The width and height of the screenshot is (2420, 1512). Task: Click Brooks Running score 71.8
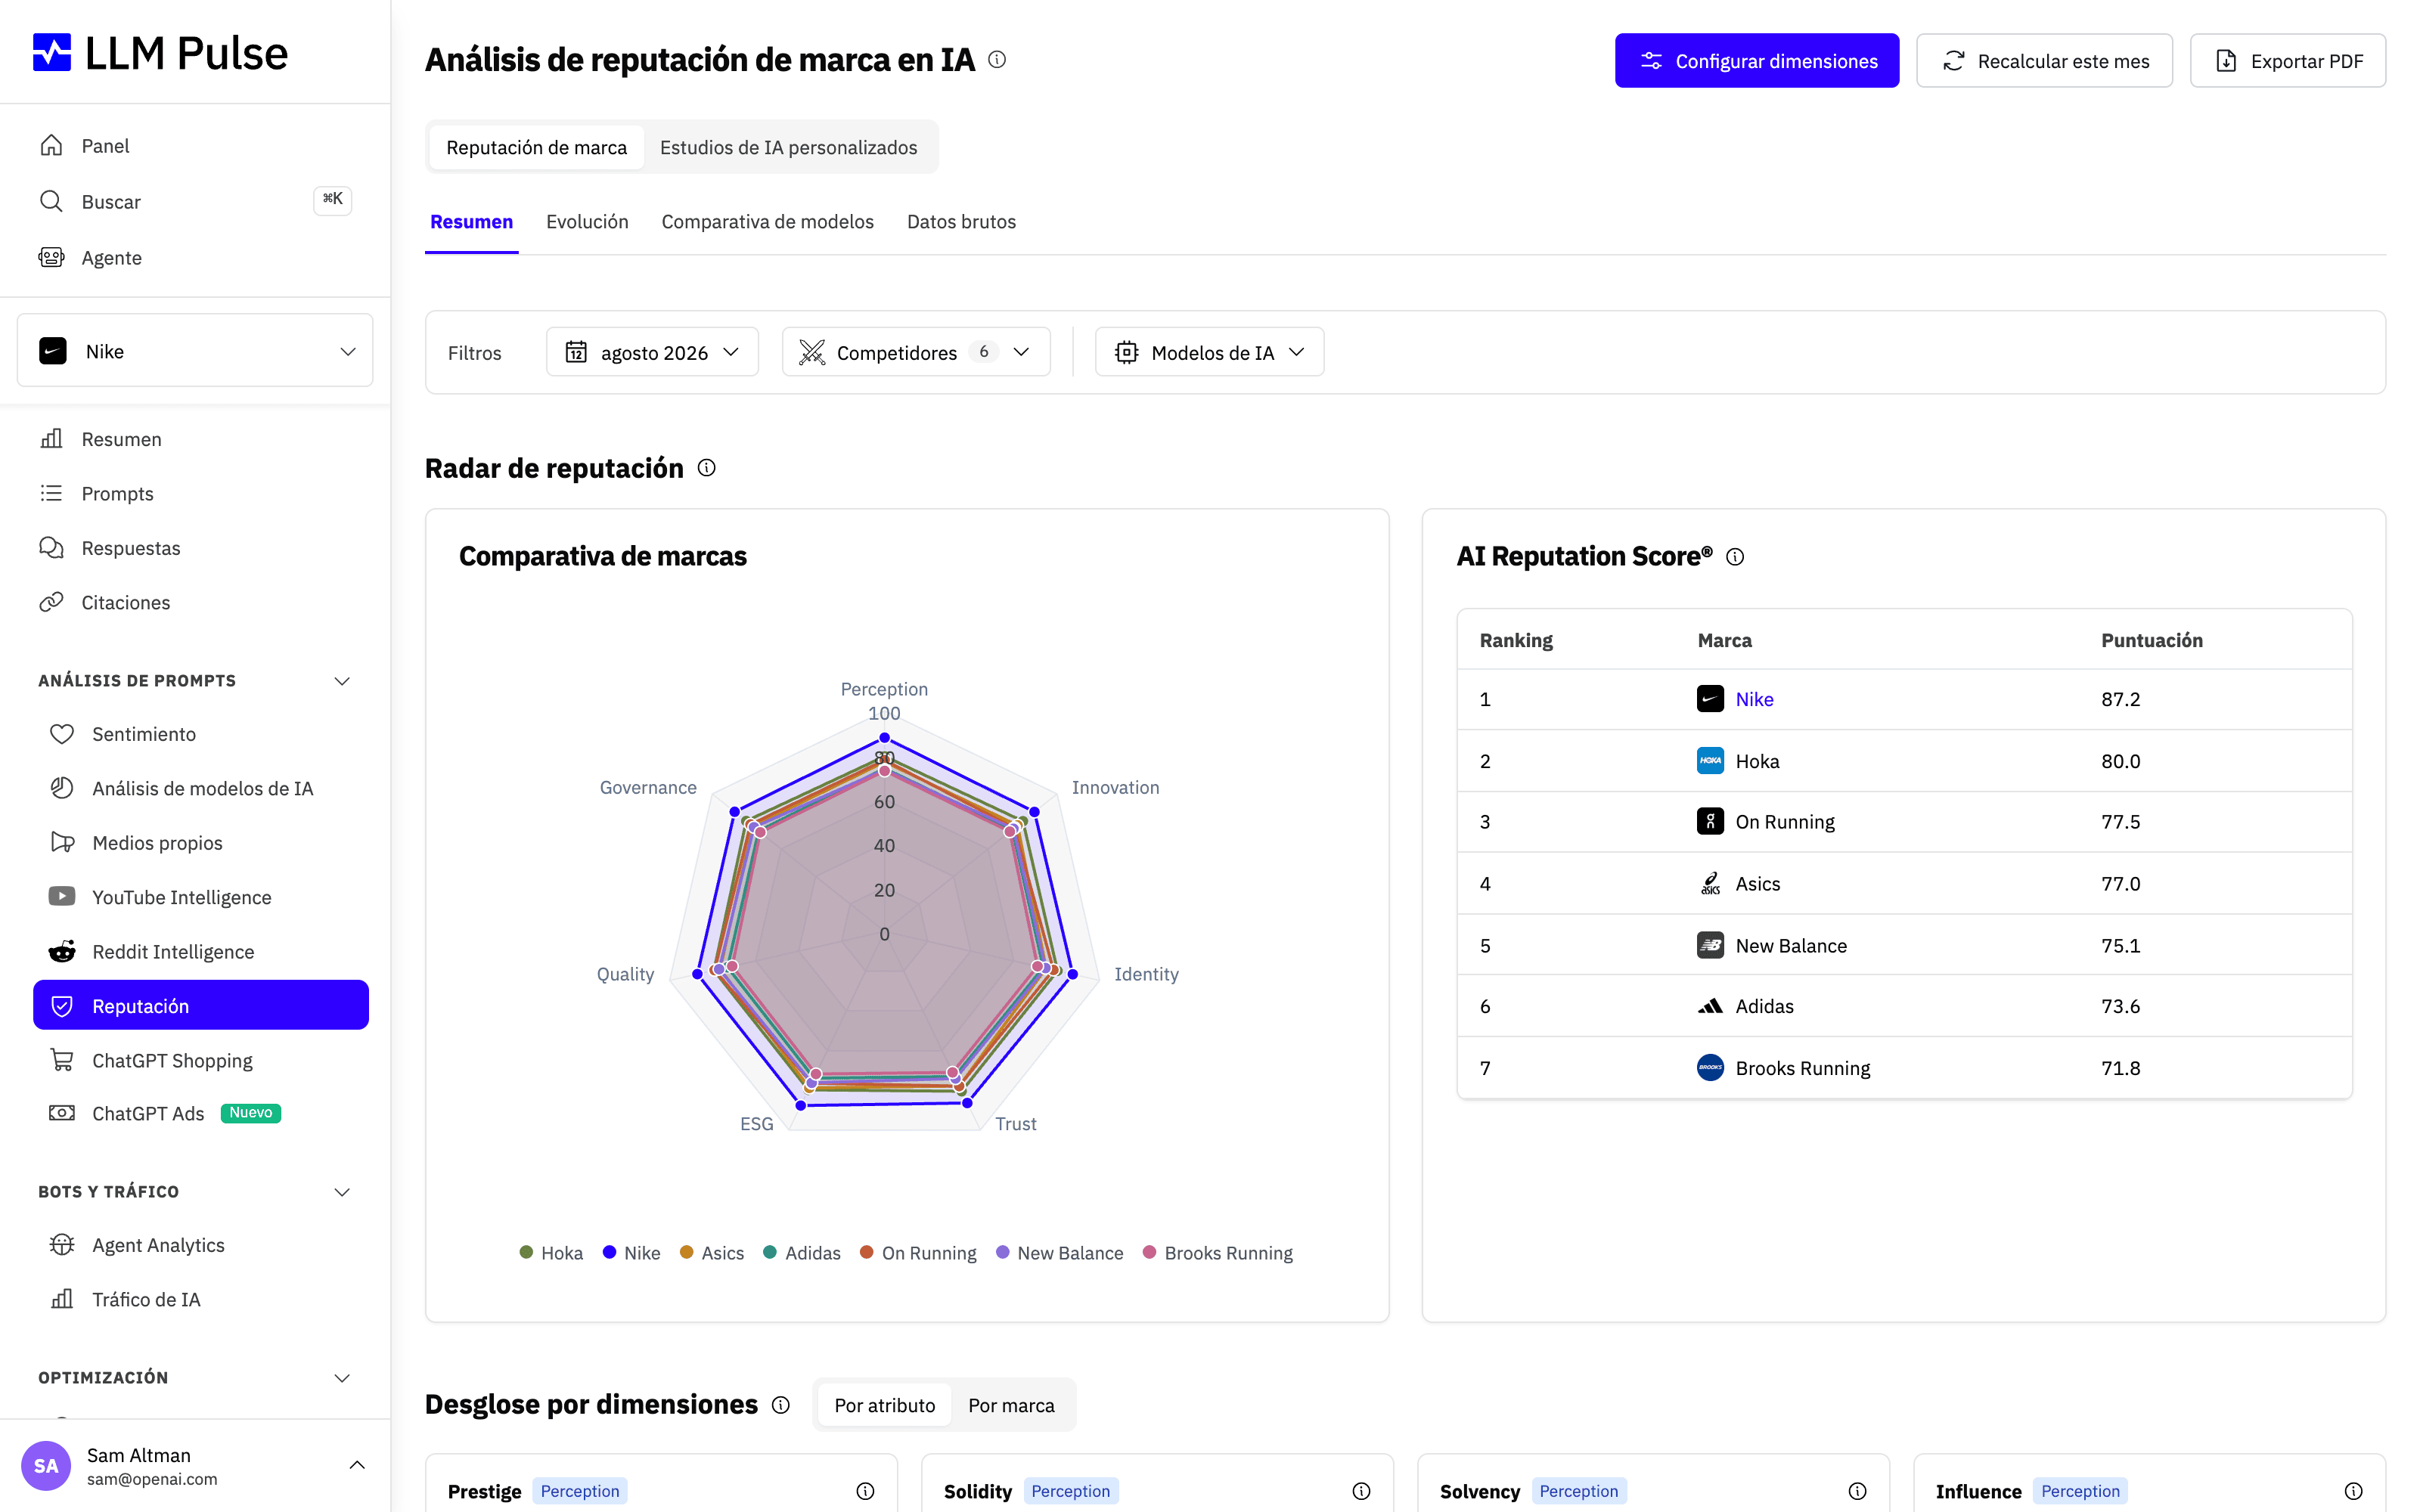pyautogui.click(x=2120, y=1068)
